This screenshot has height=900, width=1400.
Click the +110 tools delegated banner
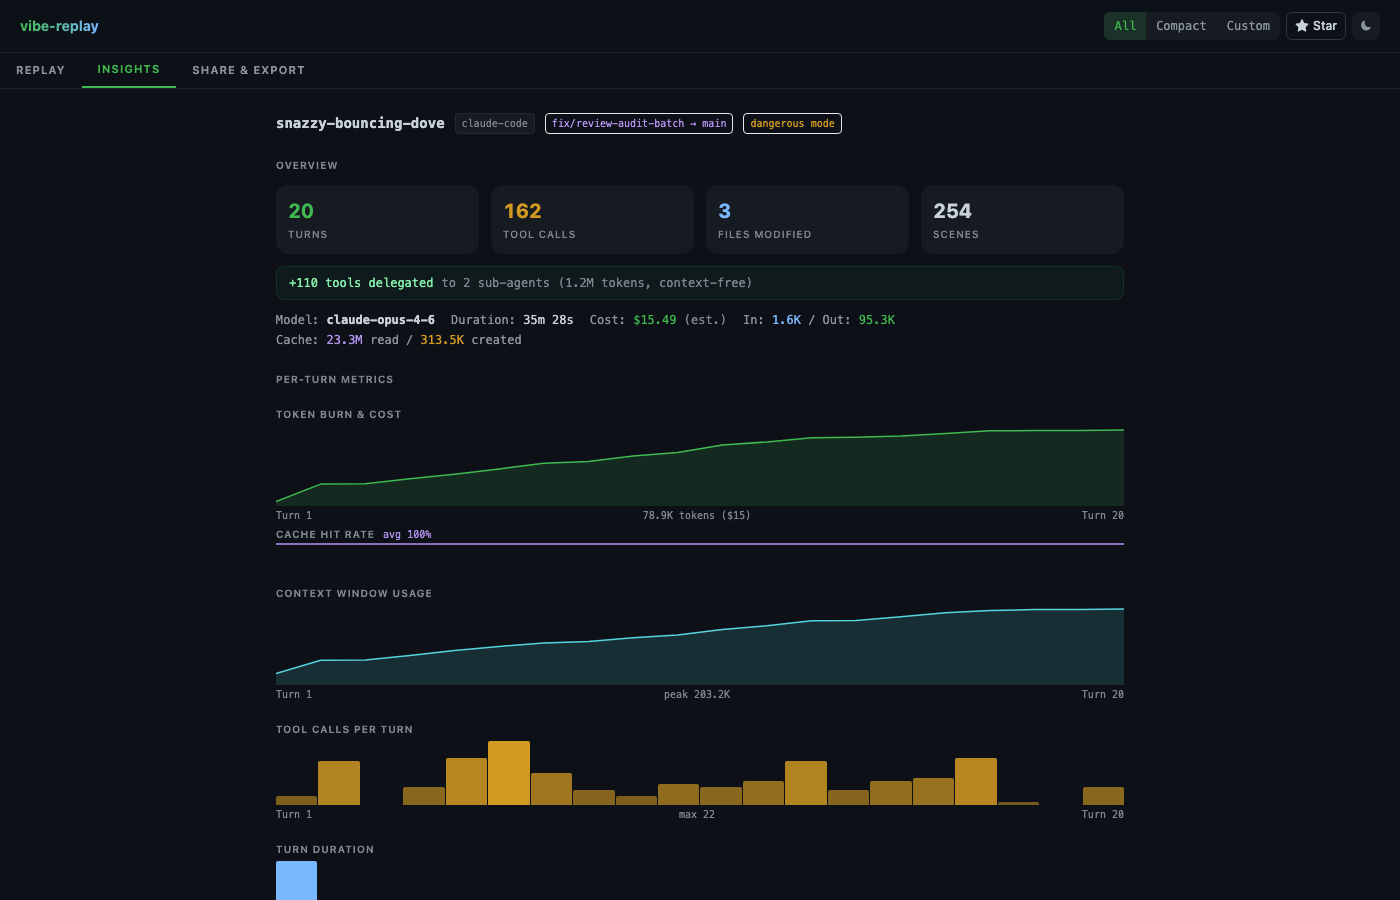700,282
